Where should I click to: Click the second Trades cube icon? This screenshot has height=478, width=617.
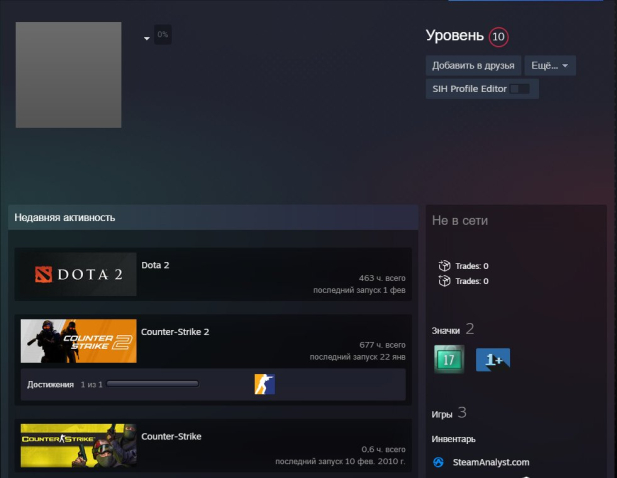click(445, 281)
